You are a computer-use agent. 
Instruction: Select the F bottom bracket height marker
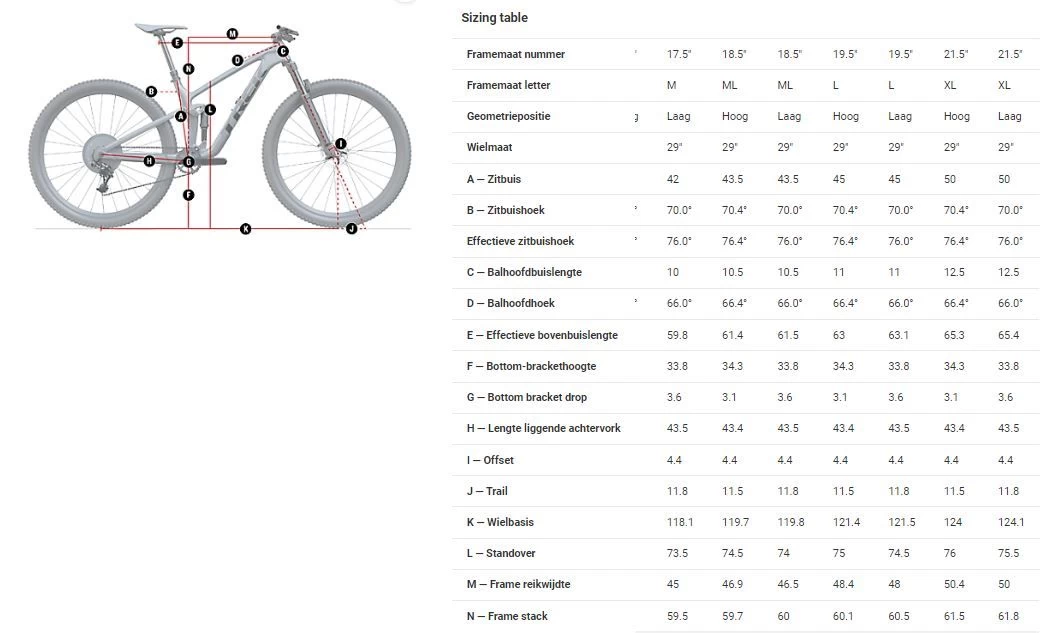189,195
